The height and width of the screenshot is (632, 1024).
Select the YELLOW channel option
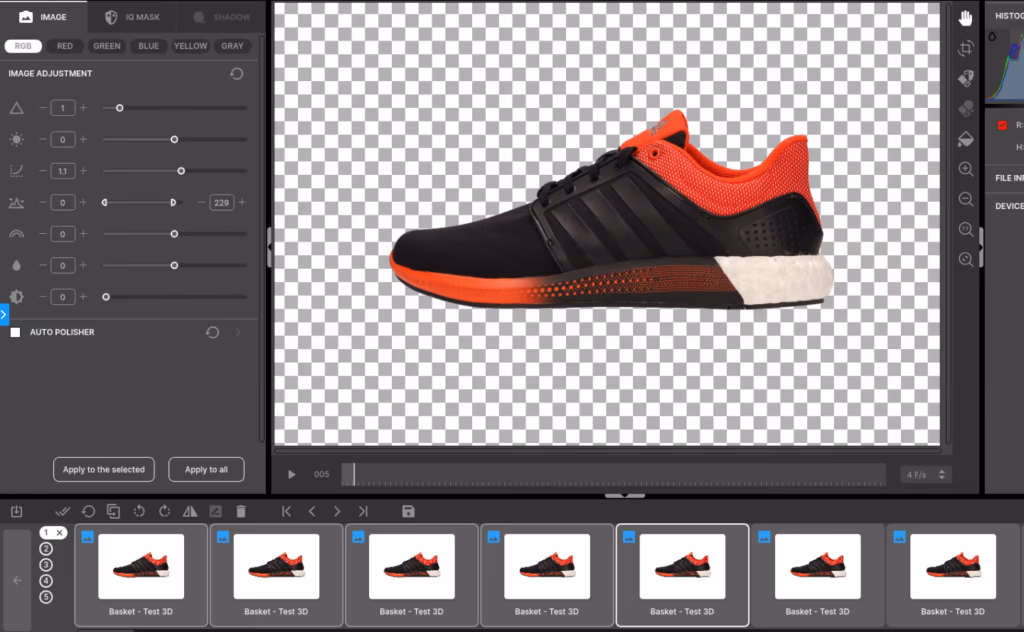click(190, 46)
